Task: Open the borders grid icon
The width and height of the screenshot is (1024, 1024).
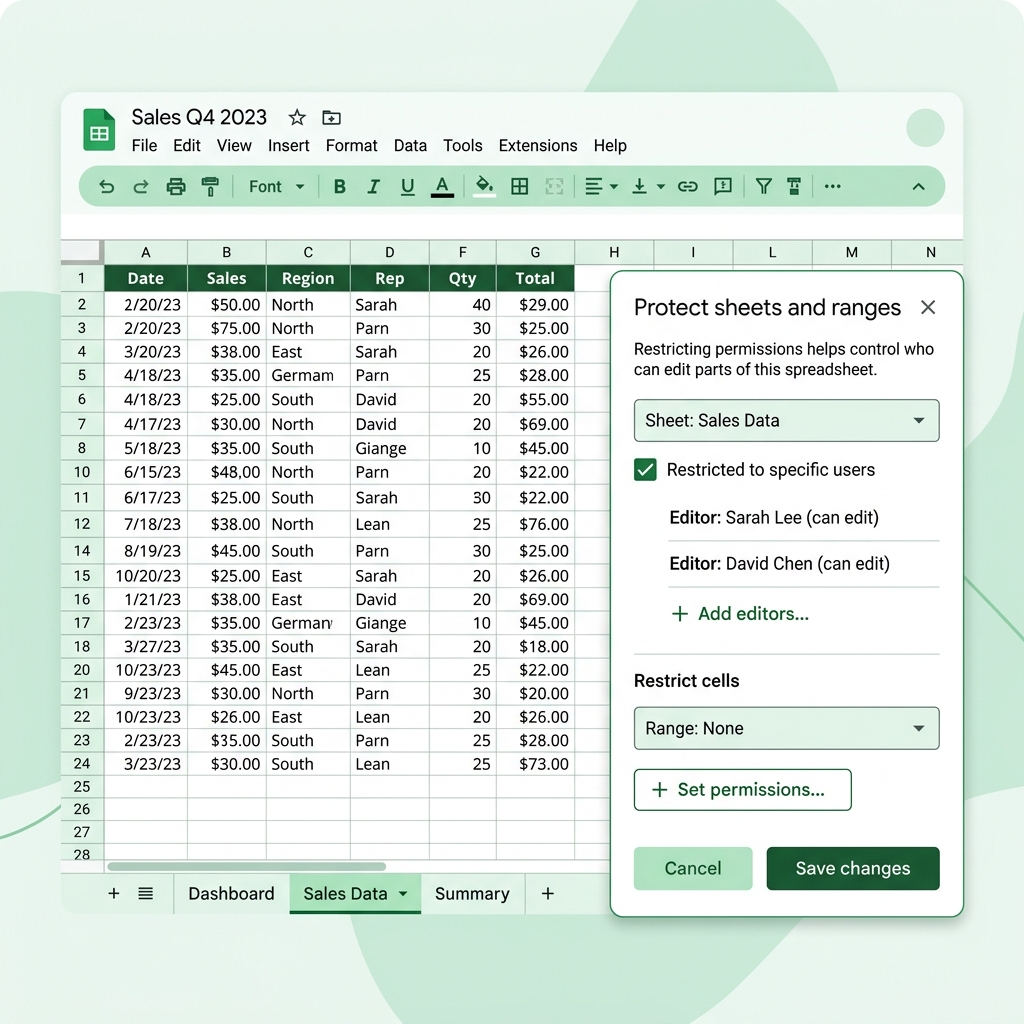Action: pyautogui.click(x=520, y=187)
